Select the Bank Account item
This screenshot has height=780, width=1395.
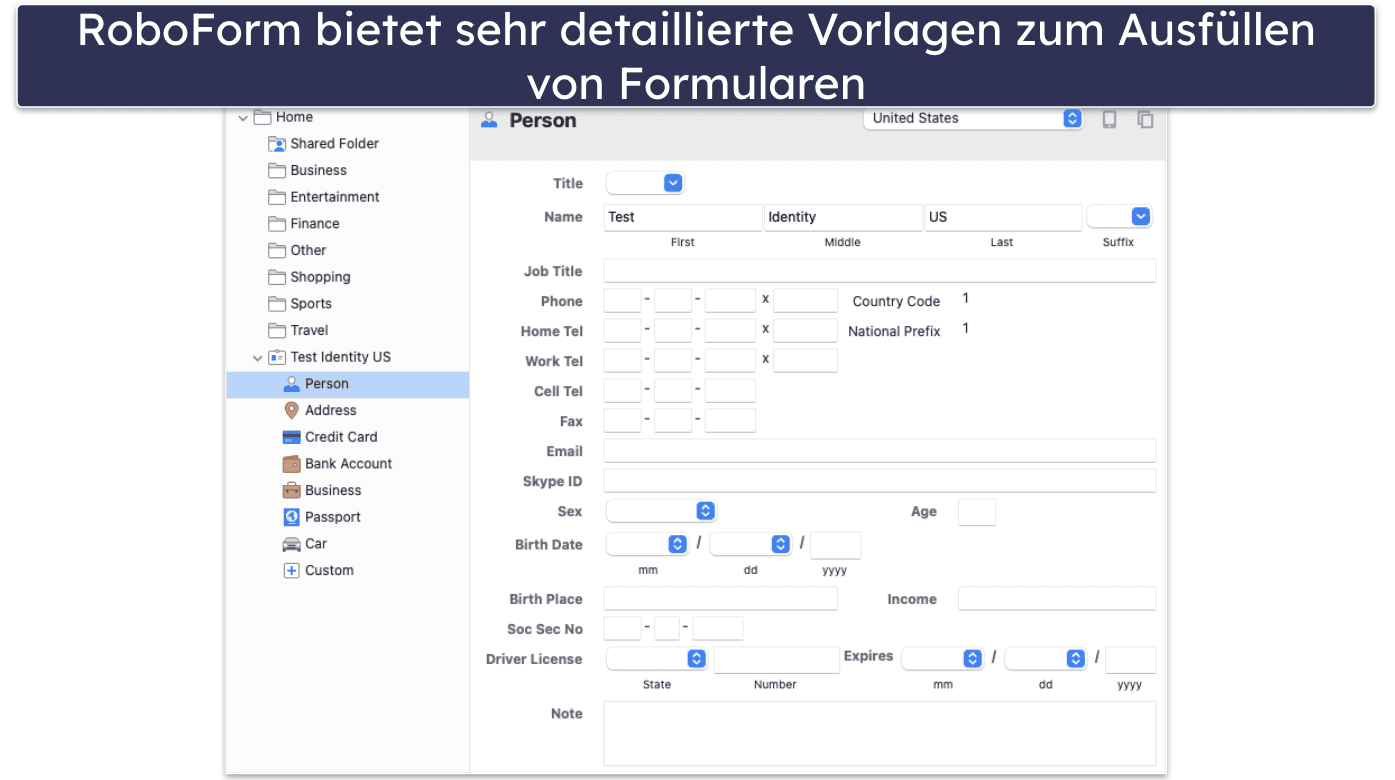pyautogui.click(x=348, y=464)
